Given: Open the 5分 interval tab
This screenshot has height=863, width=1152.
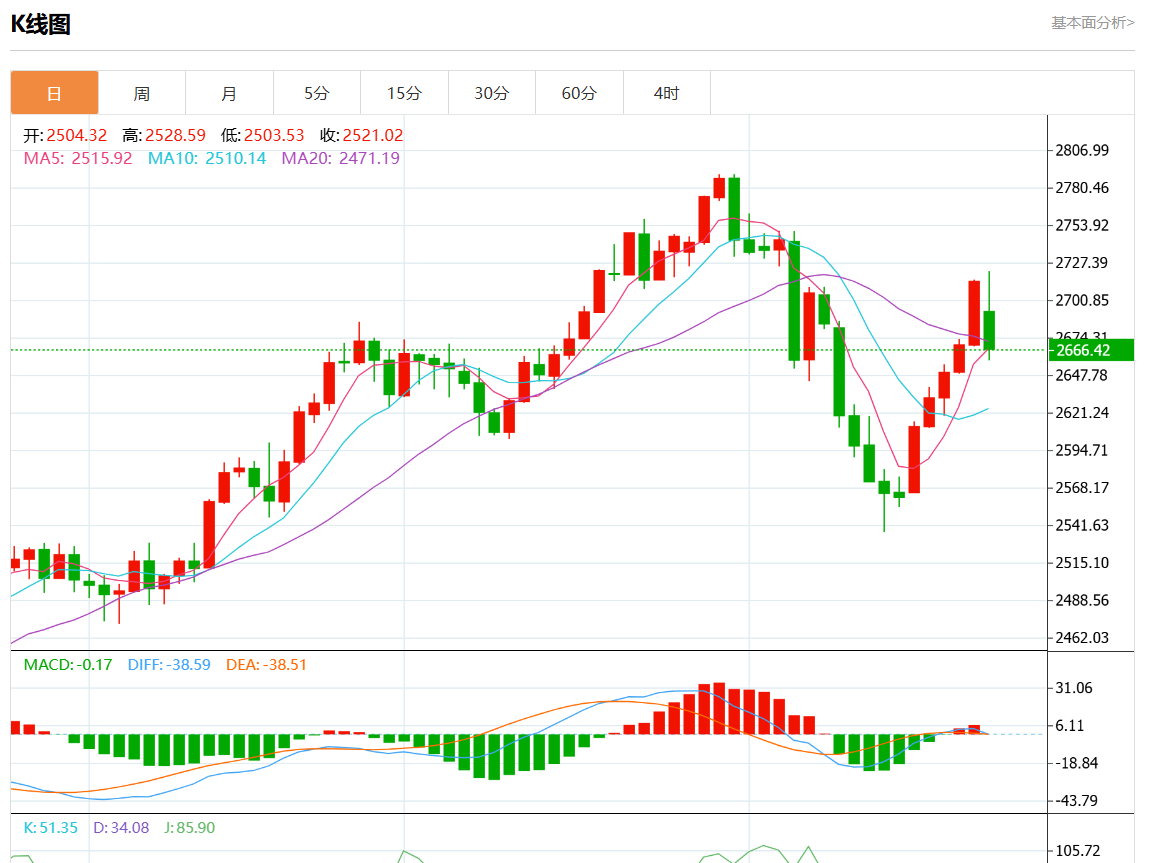Looking at the screenshot, I should coord(317,93).
